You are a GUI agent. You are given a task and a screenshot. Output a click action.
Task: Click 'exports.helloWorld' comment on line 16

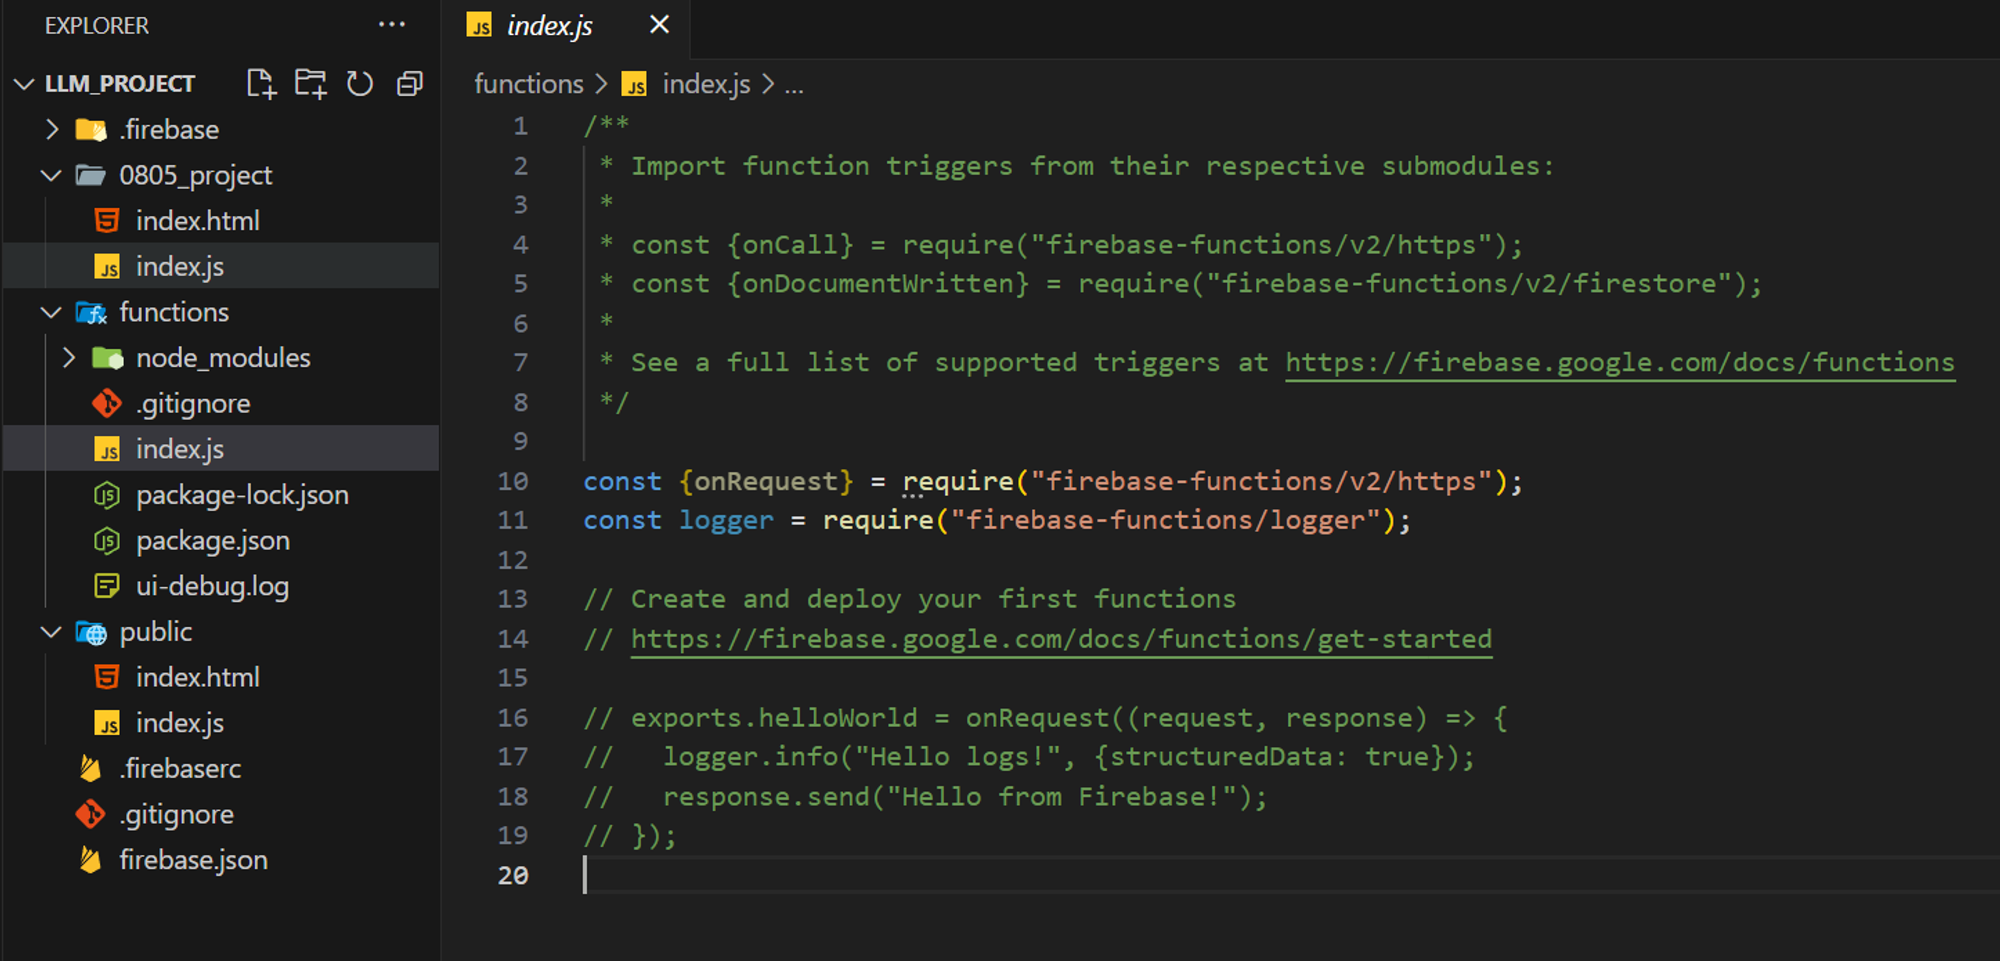[x=774, y=718]
